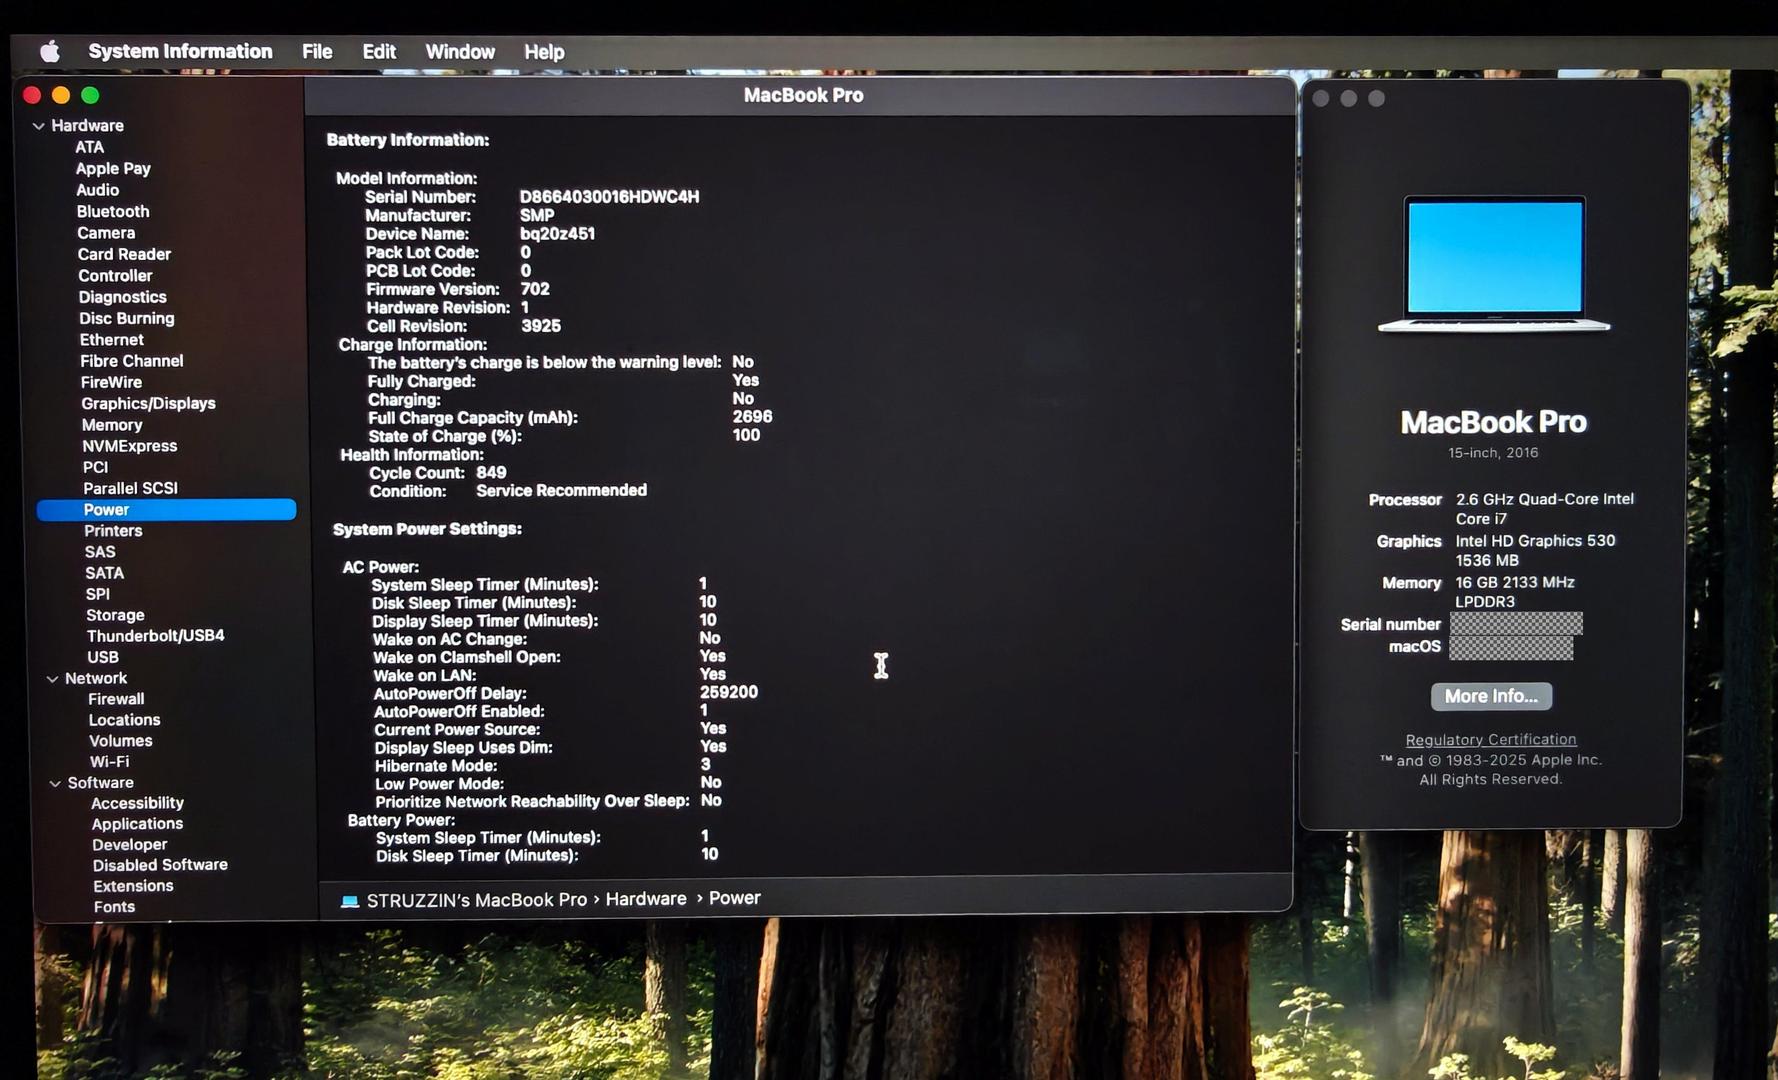Screen dimensions: 1778x1080
Task: Click the MacBook Pro image thumbnail
Action: (1494, 264)
